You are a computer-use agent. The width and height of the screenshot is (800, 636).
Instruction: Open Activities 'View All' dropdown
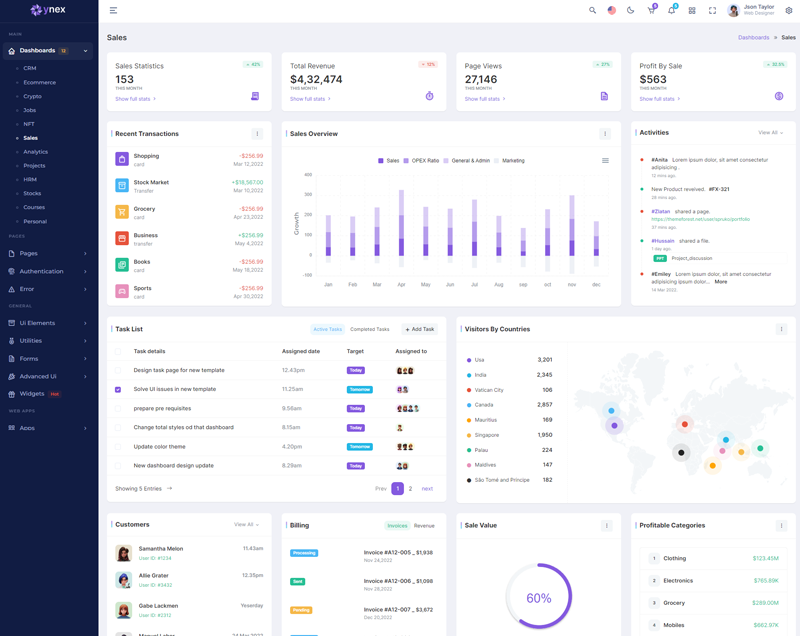[x=770, y=133]
